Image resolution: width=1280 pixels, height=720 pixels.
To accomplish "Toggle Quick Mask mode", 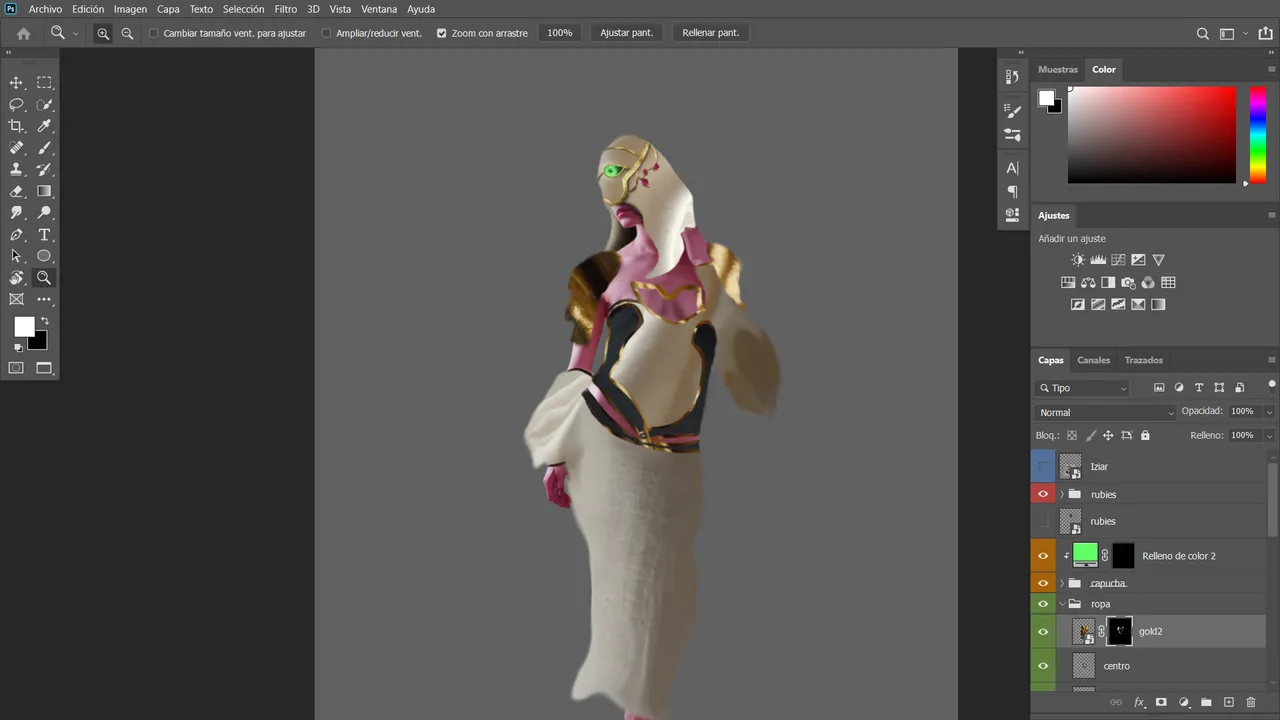I will 16,368.
